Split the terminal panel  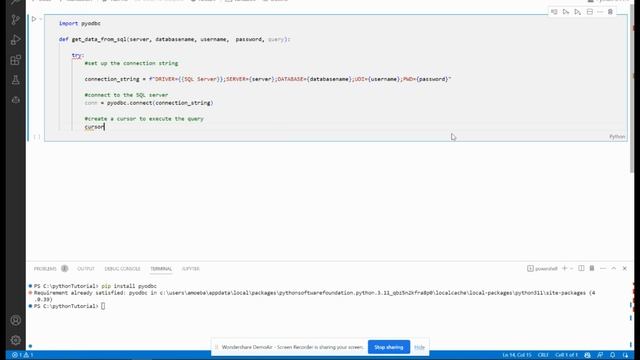(x=581, y=268)
